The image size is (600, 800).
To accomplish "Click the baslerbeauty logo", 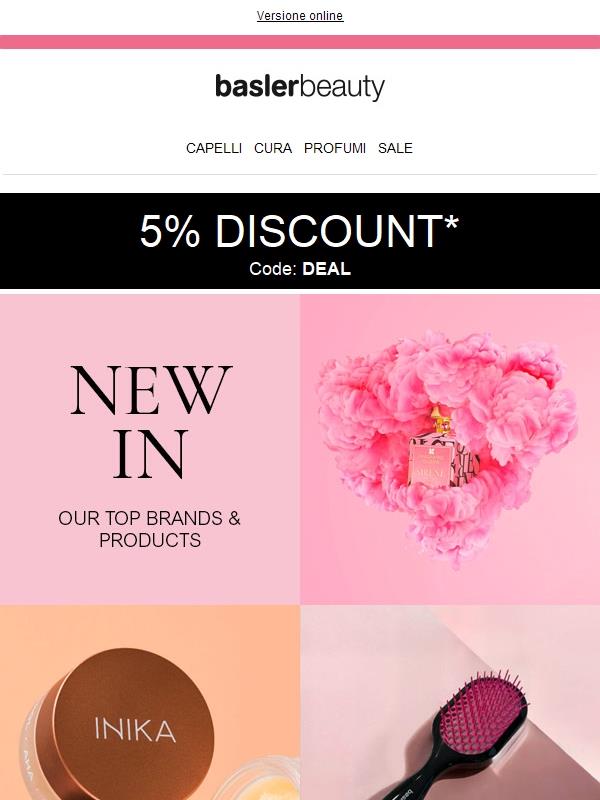I will (300, 87).
